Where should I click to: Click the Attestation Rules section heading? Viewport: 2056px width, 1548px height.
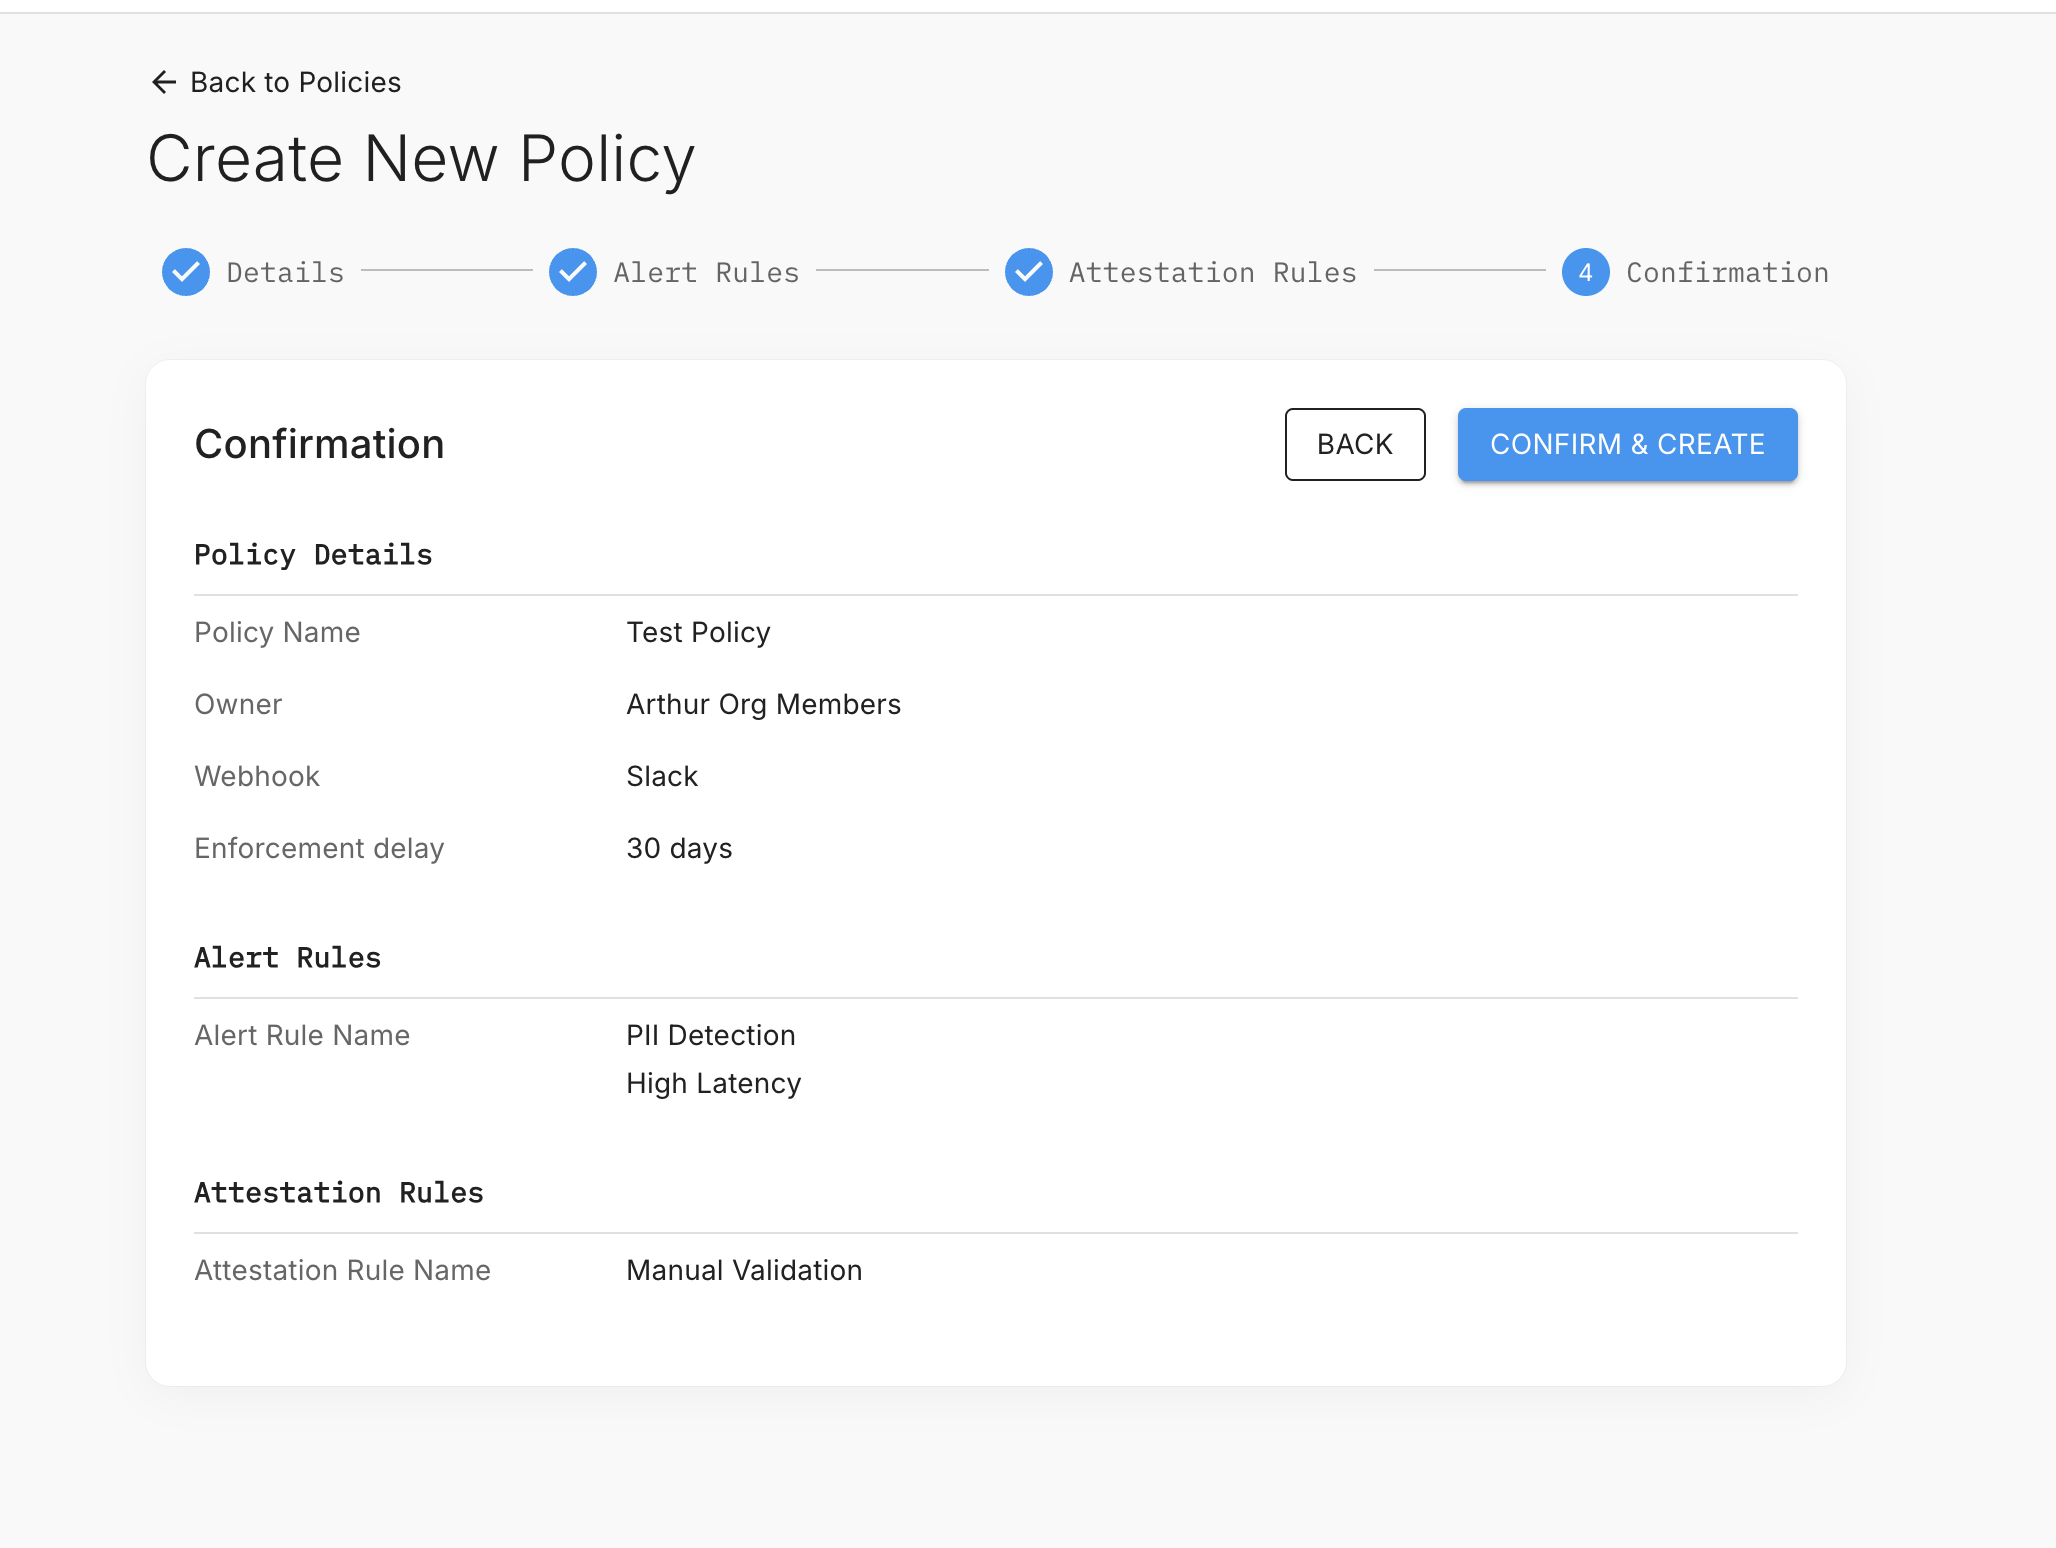coord(339,1193)
